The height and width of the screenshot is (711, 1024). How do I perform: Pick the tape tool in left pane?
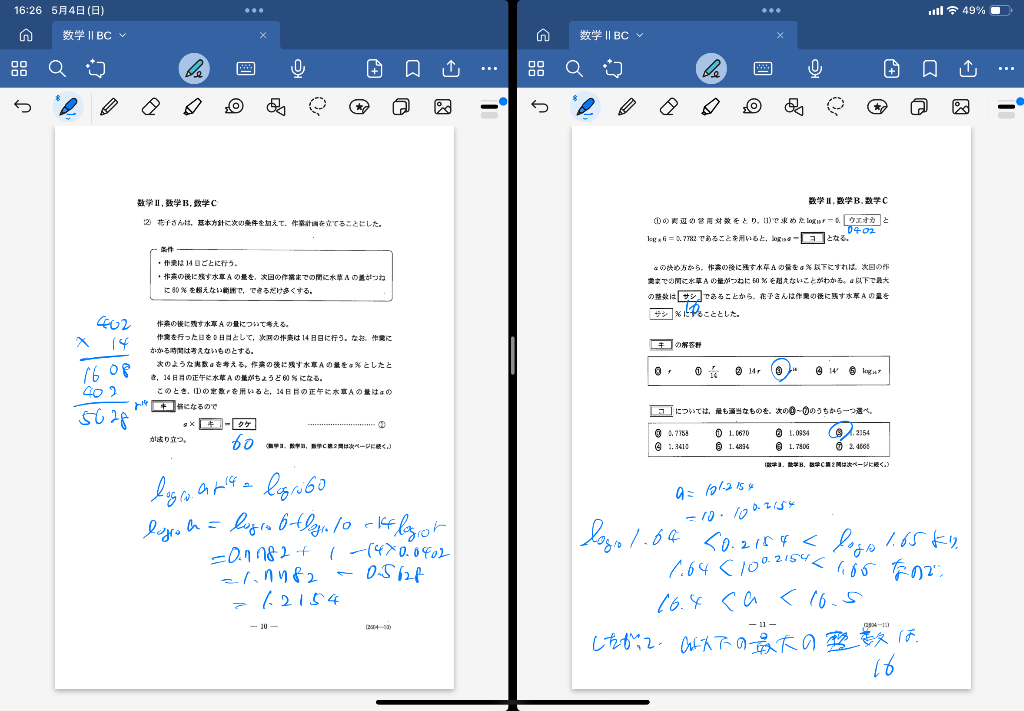[x=234, y=106]
